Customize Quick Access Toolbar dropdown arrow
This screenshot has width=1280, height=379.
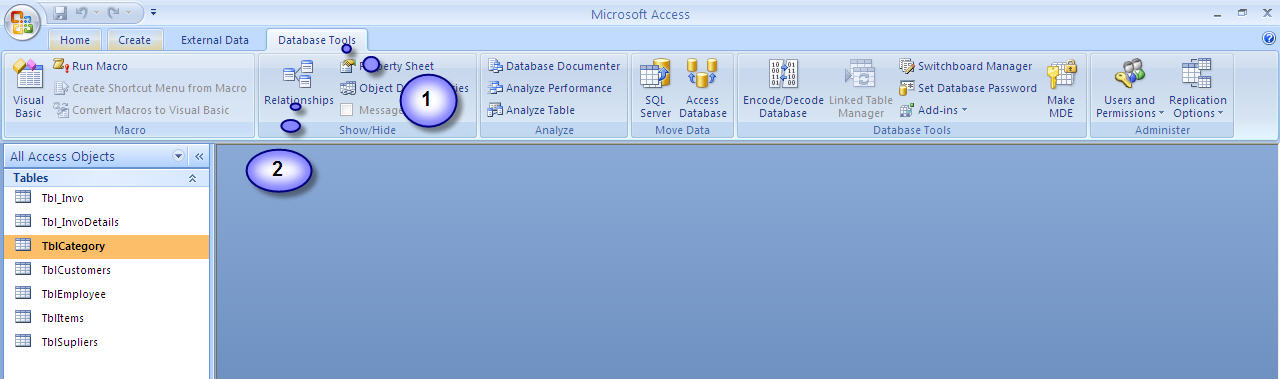click(x=153, y=14)
